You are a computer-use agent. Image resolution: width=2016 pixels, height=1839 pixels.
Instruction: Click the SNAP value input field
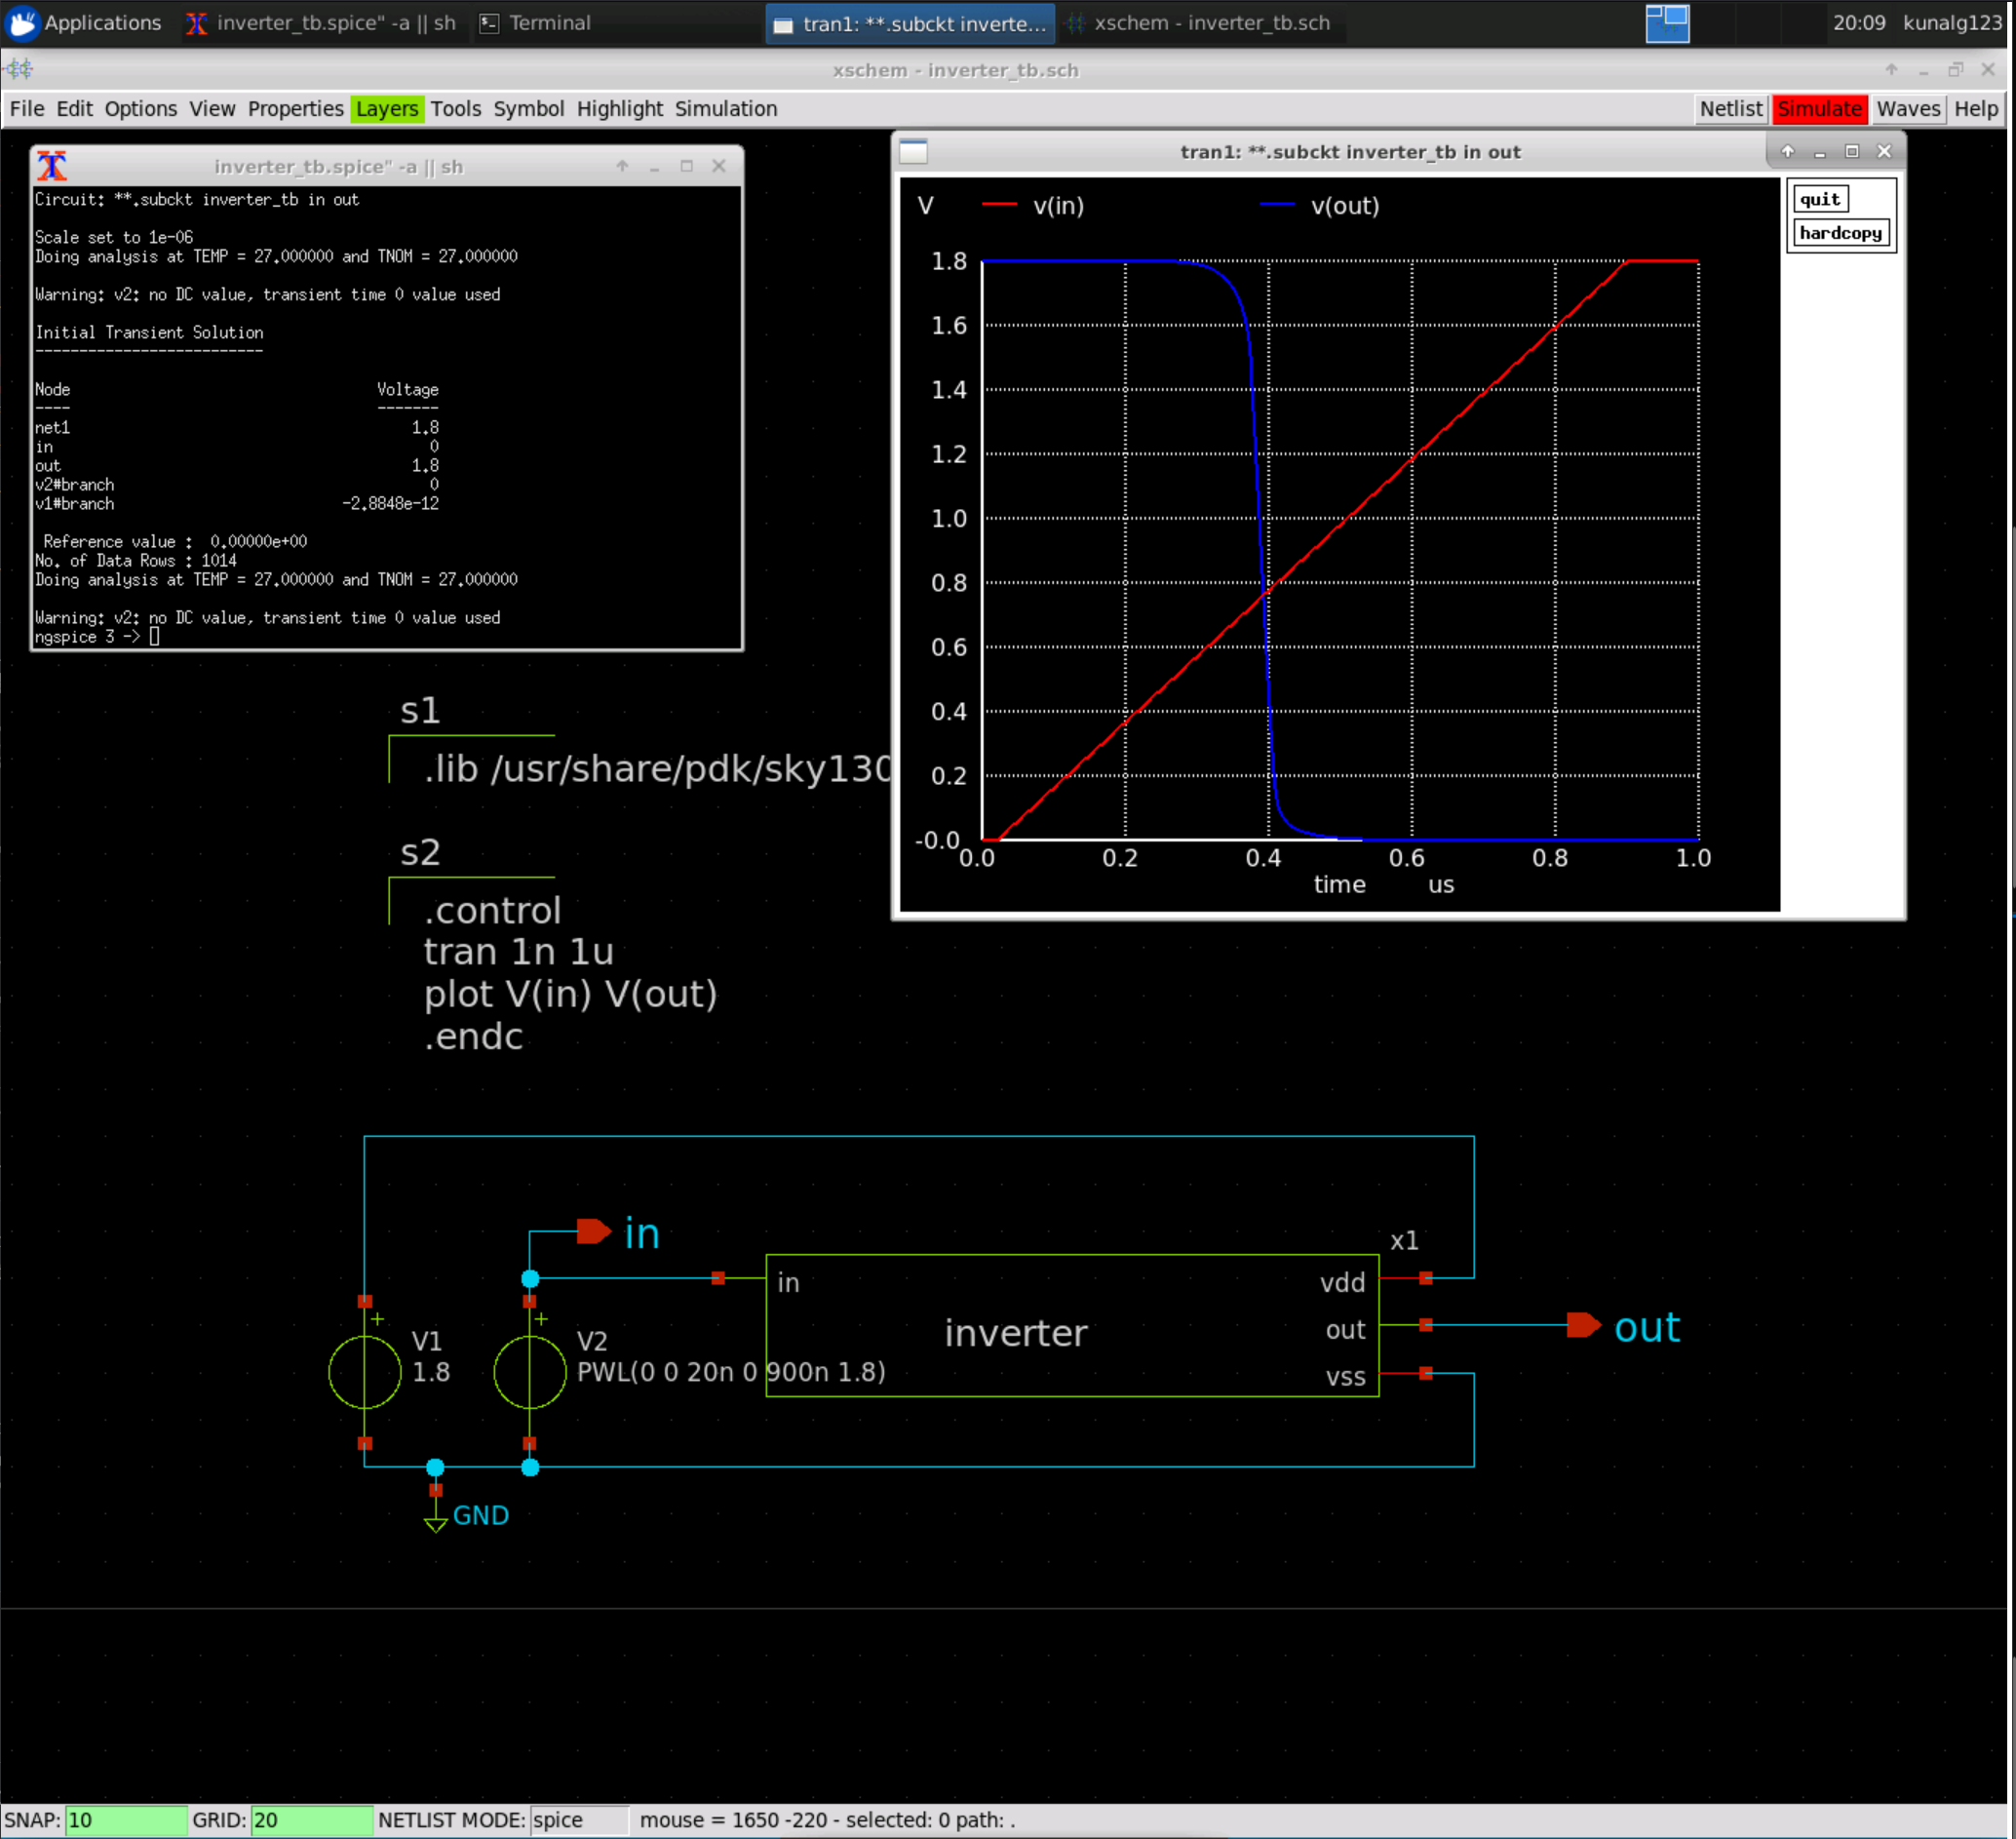[125, 1820]
